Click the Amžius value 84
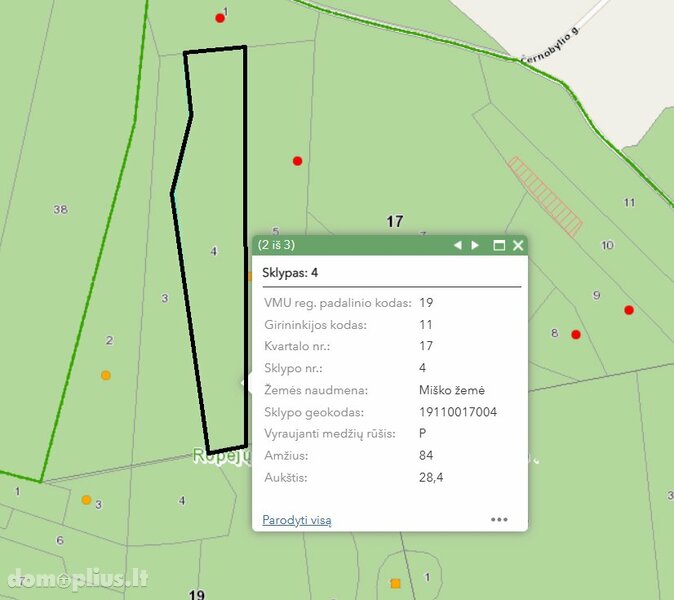 pyautogui.click(x=426, y=455)
